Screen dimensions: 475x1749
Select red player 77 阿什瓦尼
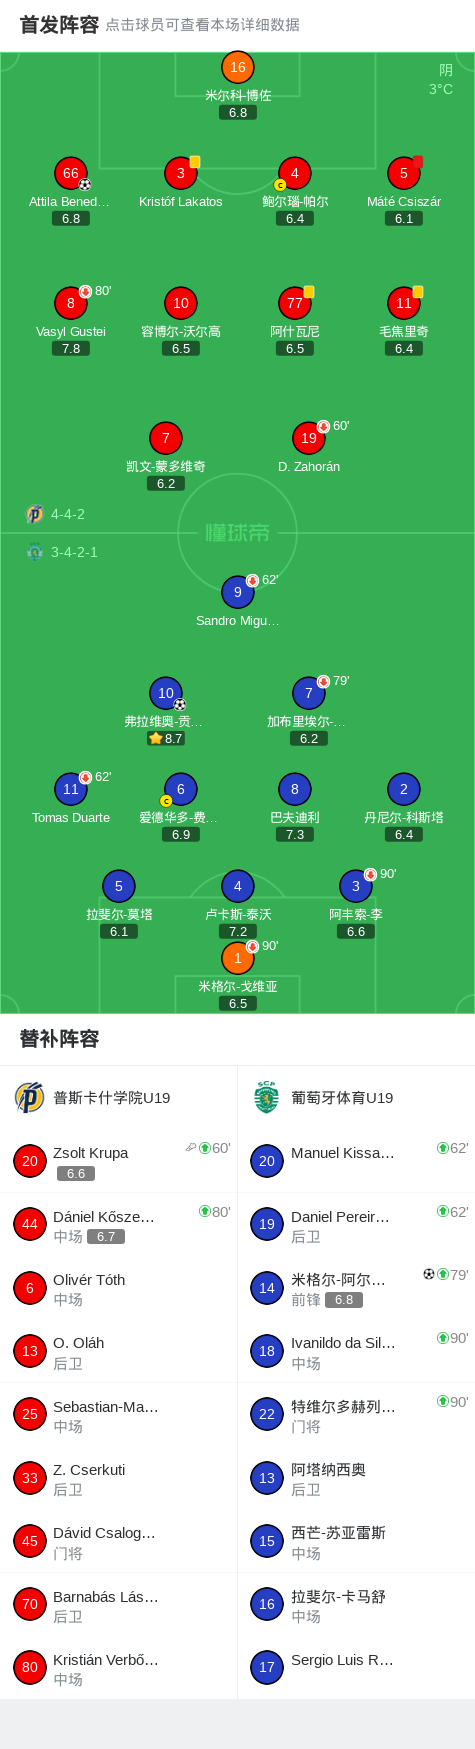[x=295, y=303]
